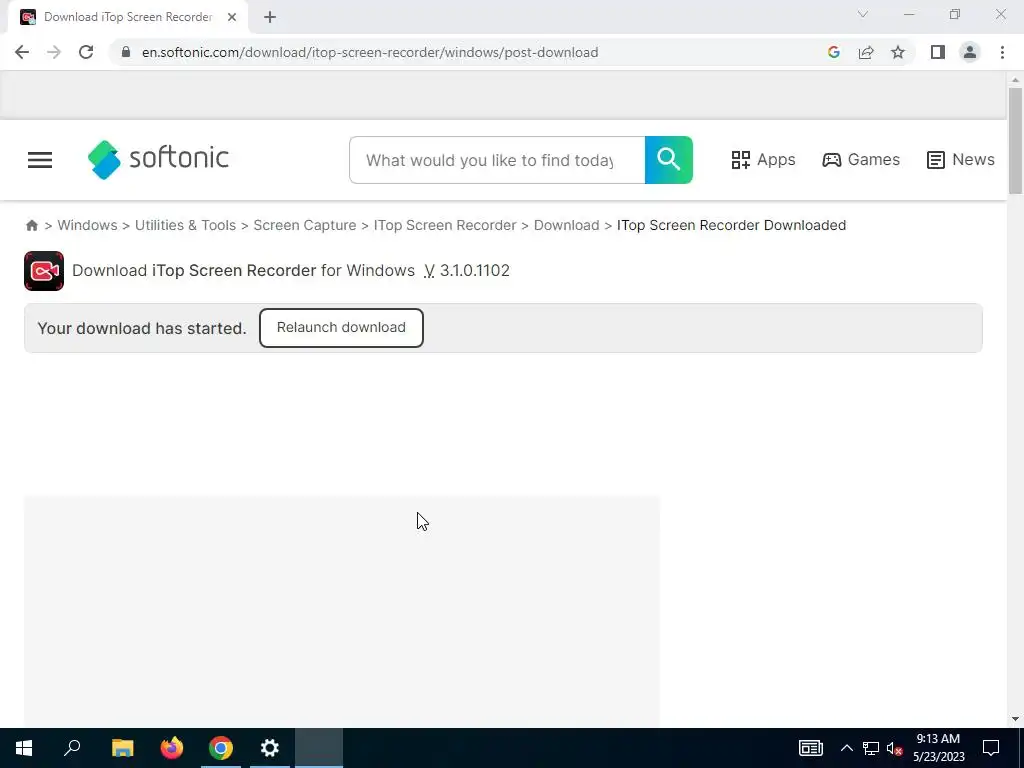Image resolution: width=1024 pixels, height=768 pixels.
Task: Open the Apps section
Action: tap(763, 160)
